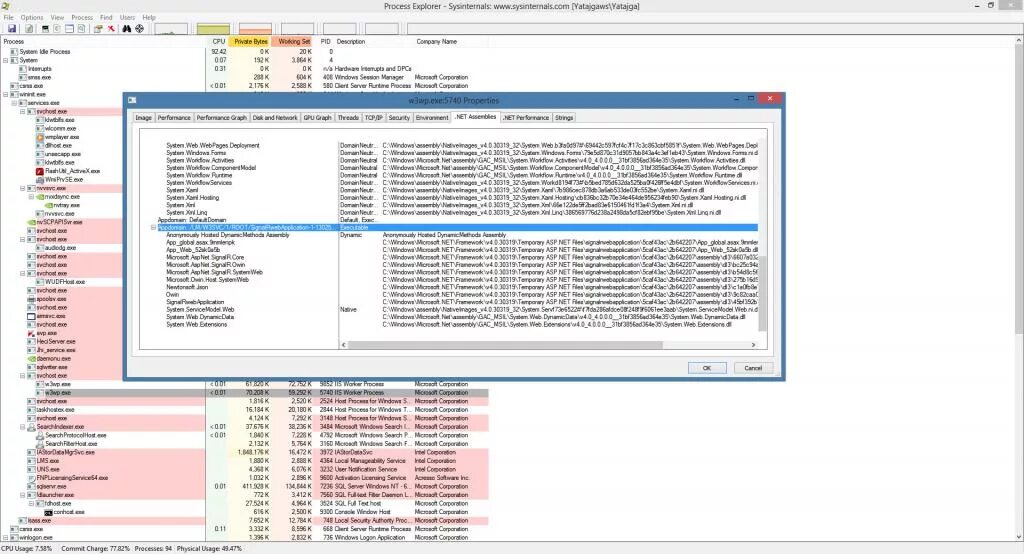
Task: Click the SearchIndexer.exe icon
Action: tap(31, 427)
